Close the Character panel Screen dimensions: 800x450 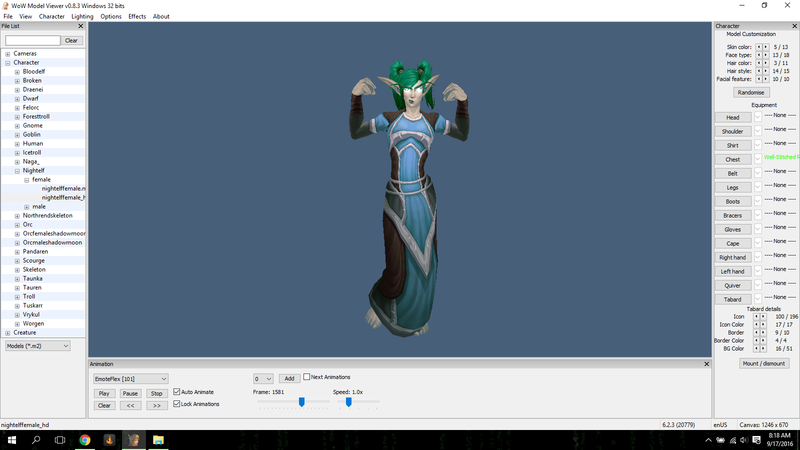click(795, 26)
